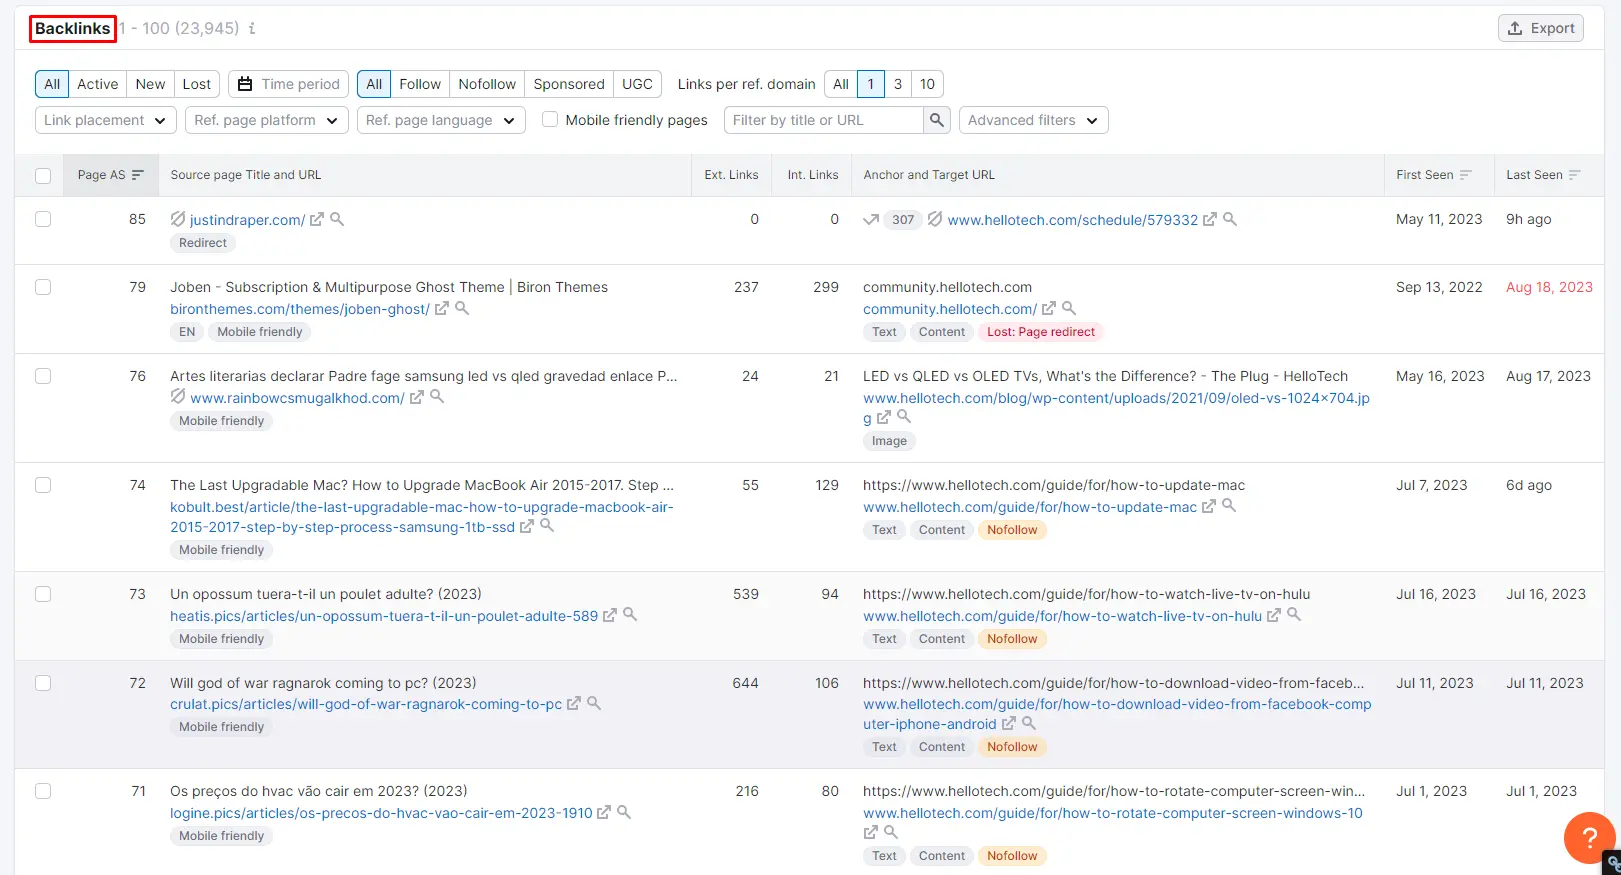This screenshot has height=875, width=1621.
Task: Open bironthemes.com/themes/joben-ghost/ link
Action: click(x=300, y=309)
